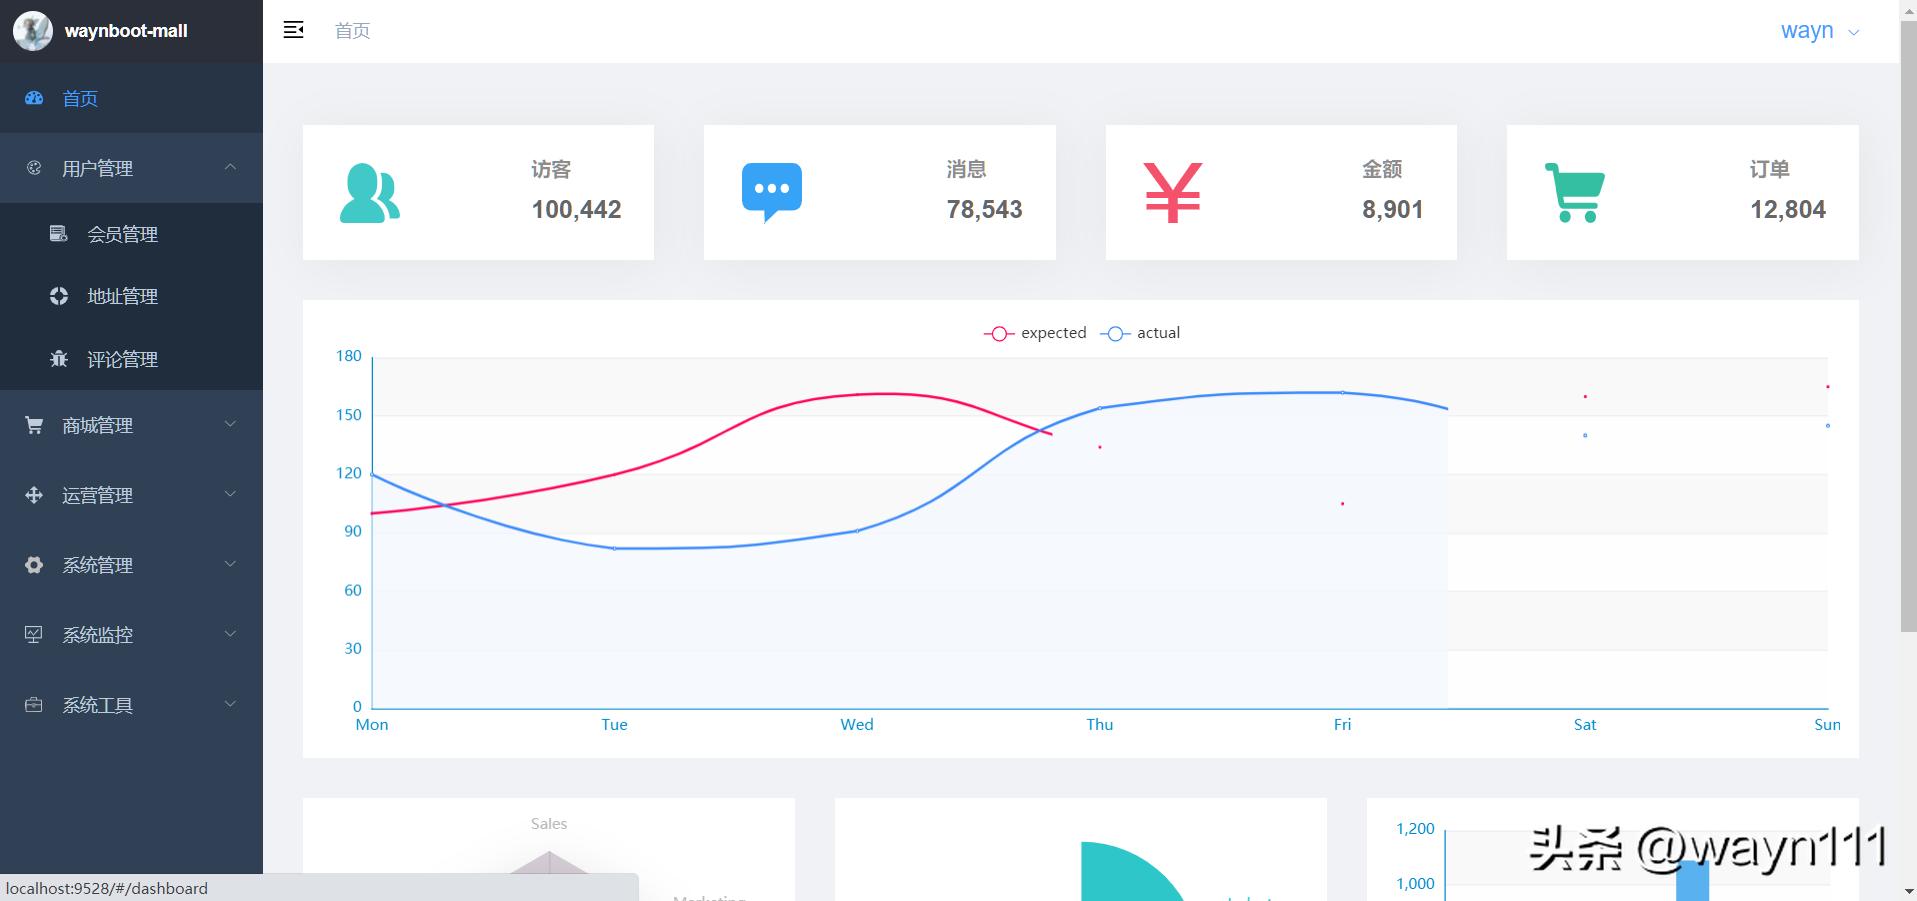Image resolution: width=1917 pixels, height=901 pixels.
Task: Expand the 运营管理 menu chevron
Action: [x=231, y=494]
